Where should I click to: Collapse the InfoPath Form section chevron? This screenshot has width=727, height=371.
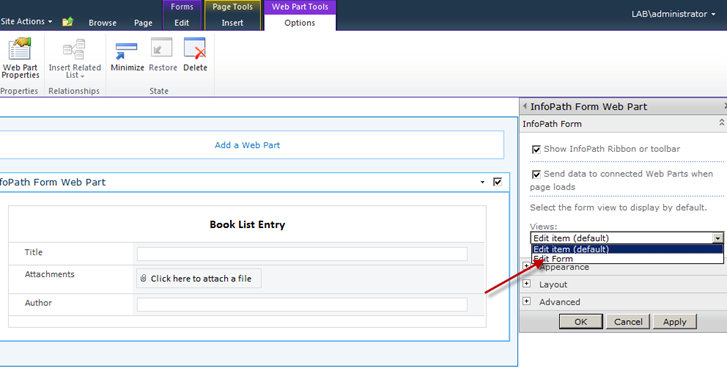click(x=721, y=123)
